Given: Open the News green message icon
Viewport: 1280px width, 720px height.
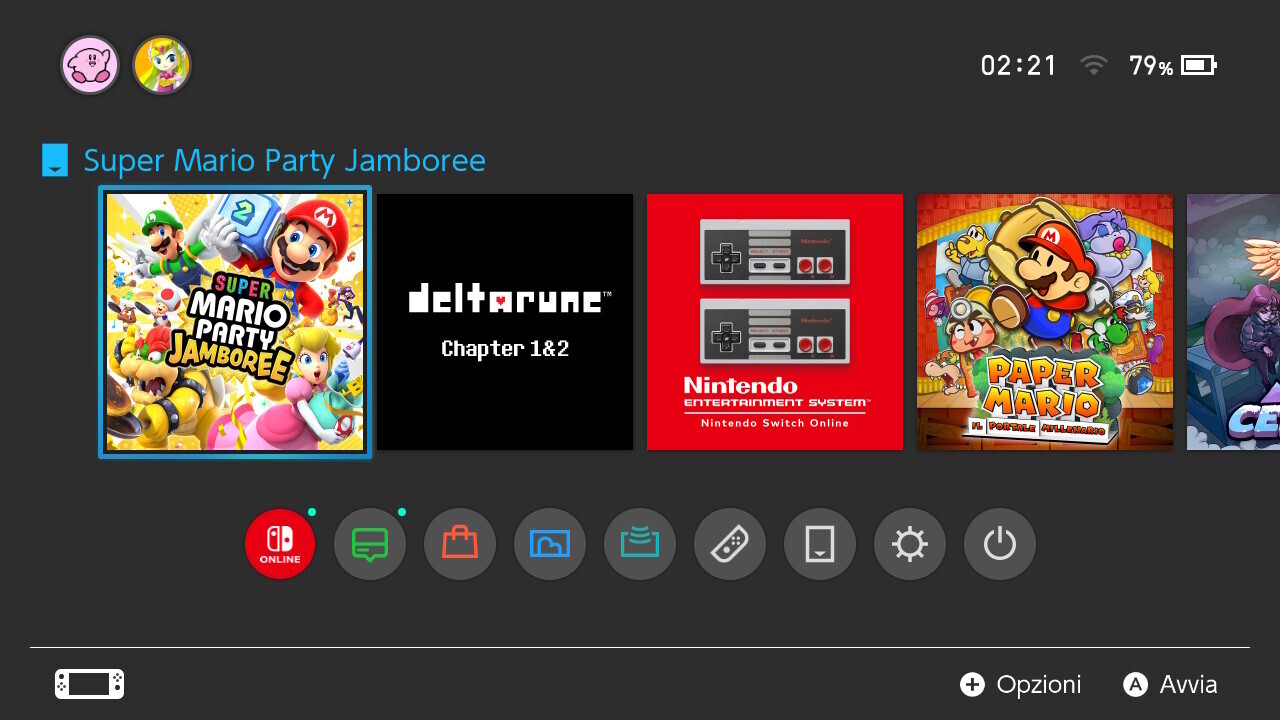Looking at the screenshot, I should [x=370, y=544].
